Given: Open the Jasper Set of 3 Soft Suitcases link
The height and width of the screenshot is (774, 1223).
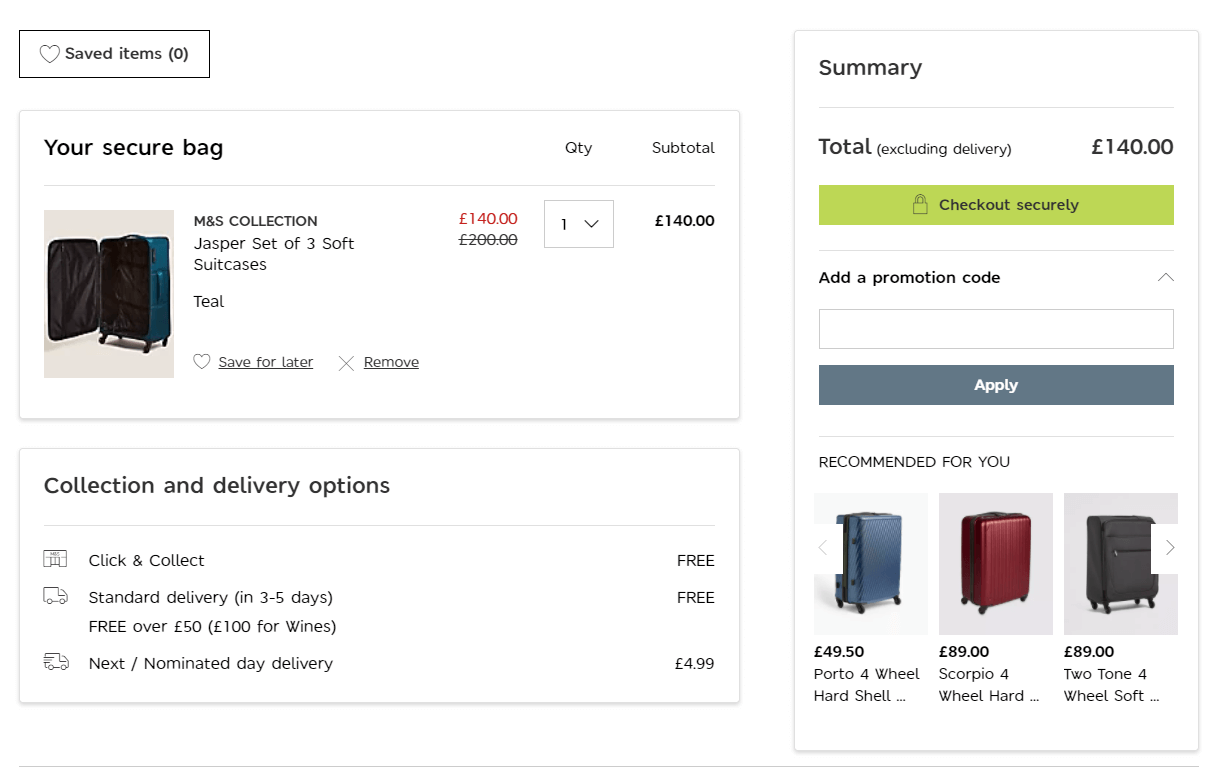Looking at the screenshot, I should [273, 254].
